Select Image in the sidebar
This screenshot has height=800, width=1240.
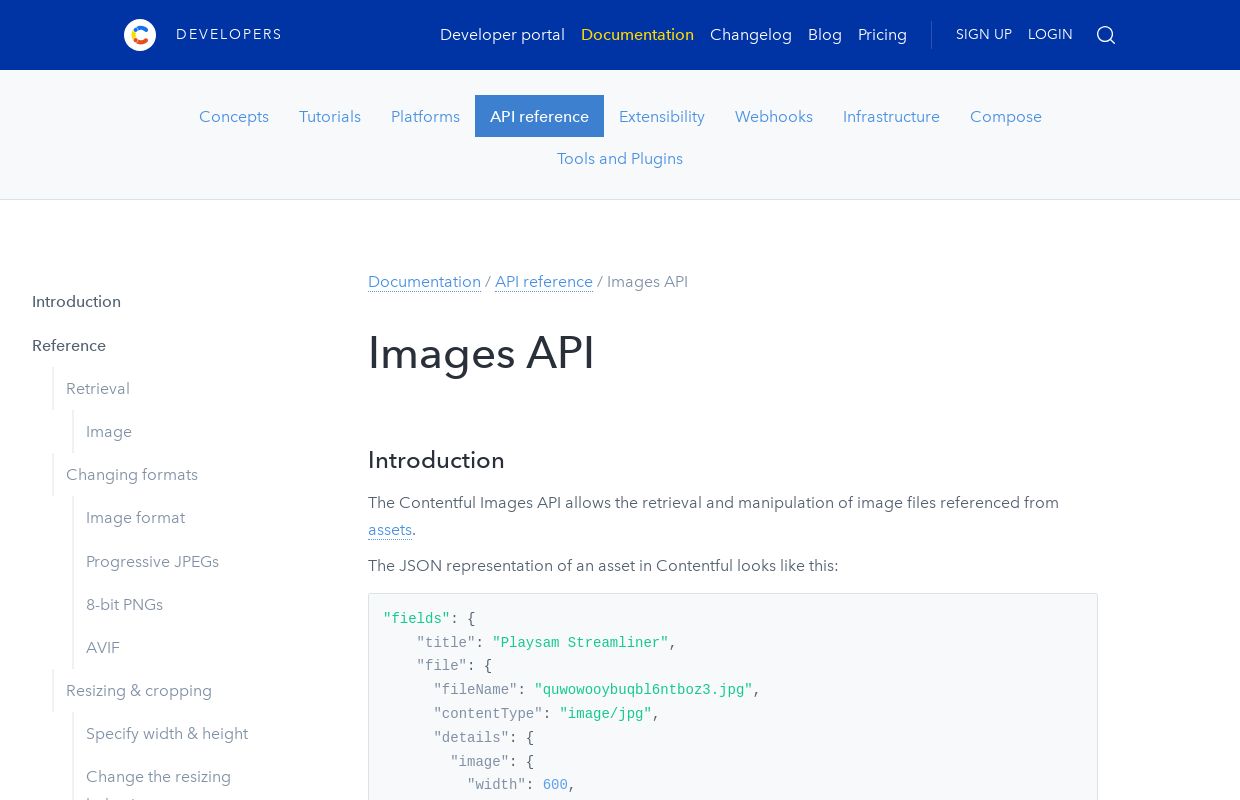click(x=109, y=432)
